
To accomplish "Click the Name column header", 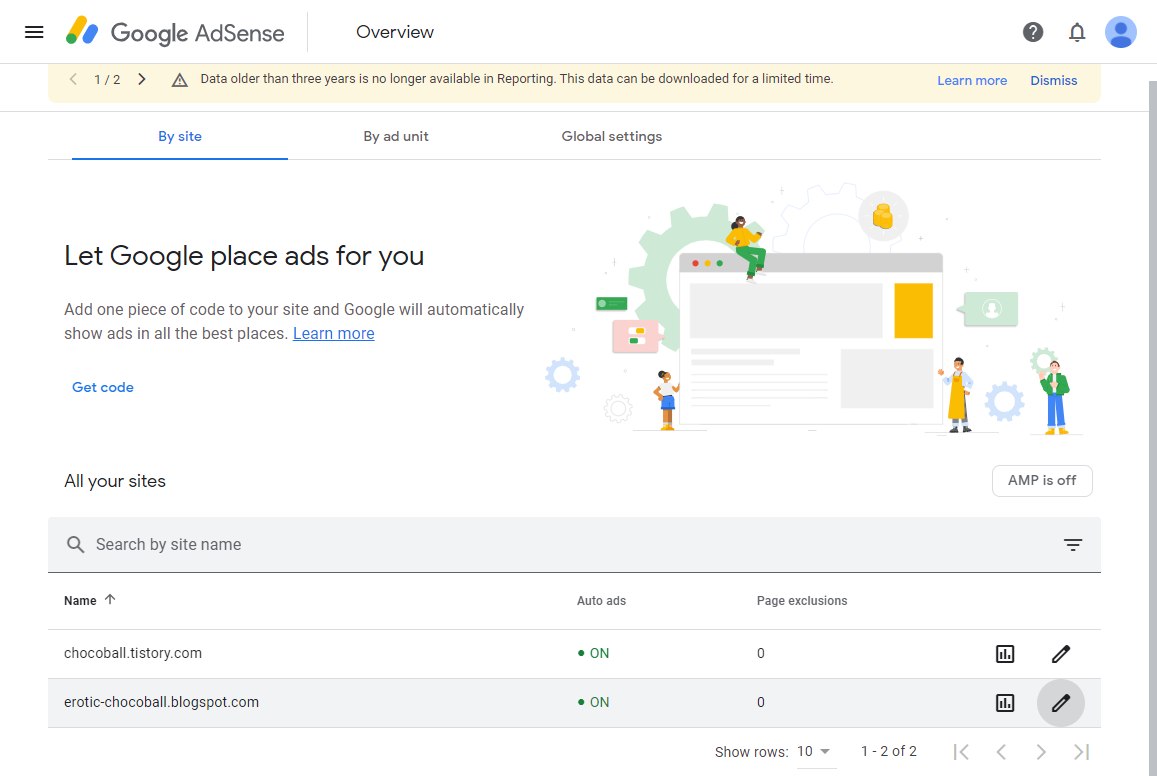I will click(x=80, y=600).
